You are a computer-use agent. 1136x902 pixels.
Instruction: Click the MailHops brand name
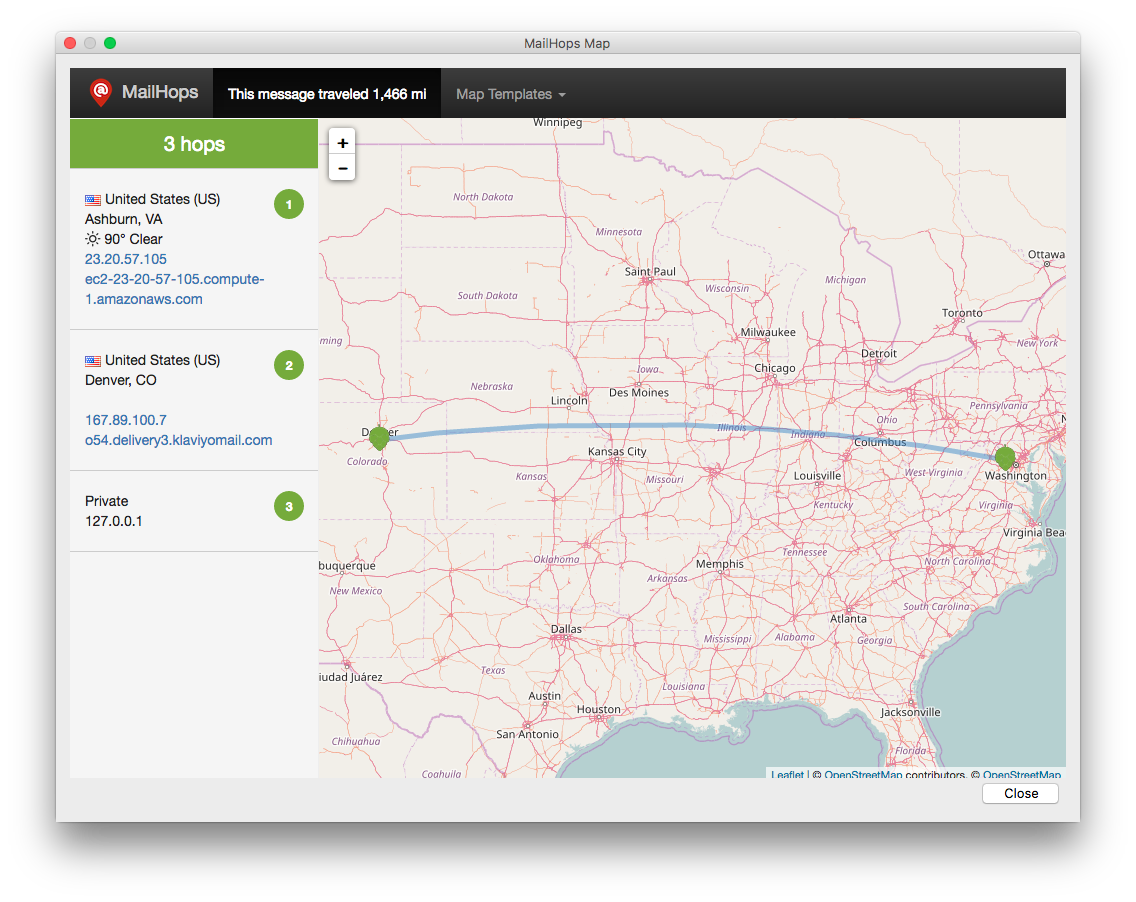tap(160, 92)
